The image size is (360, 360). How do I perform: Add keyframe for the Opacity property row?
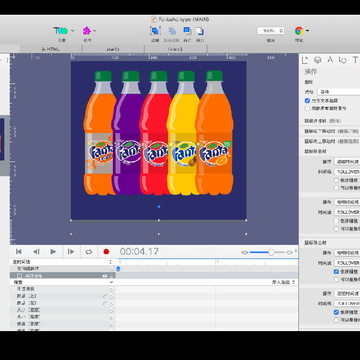click(111, 289)
